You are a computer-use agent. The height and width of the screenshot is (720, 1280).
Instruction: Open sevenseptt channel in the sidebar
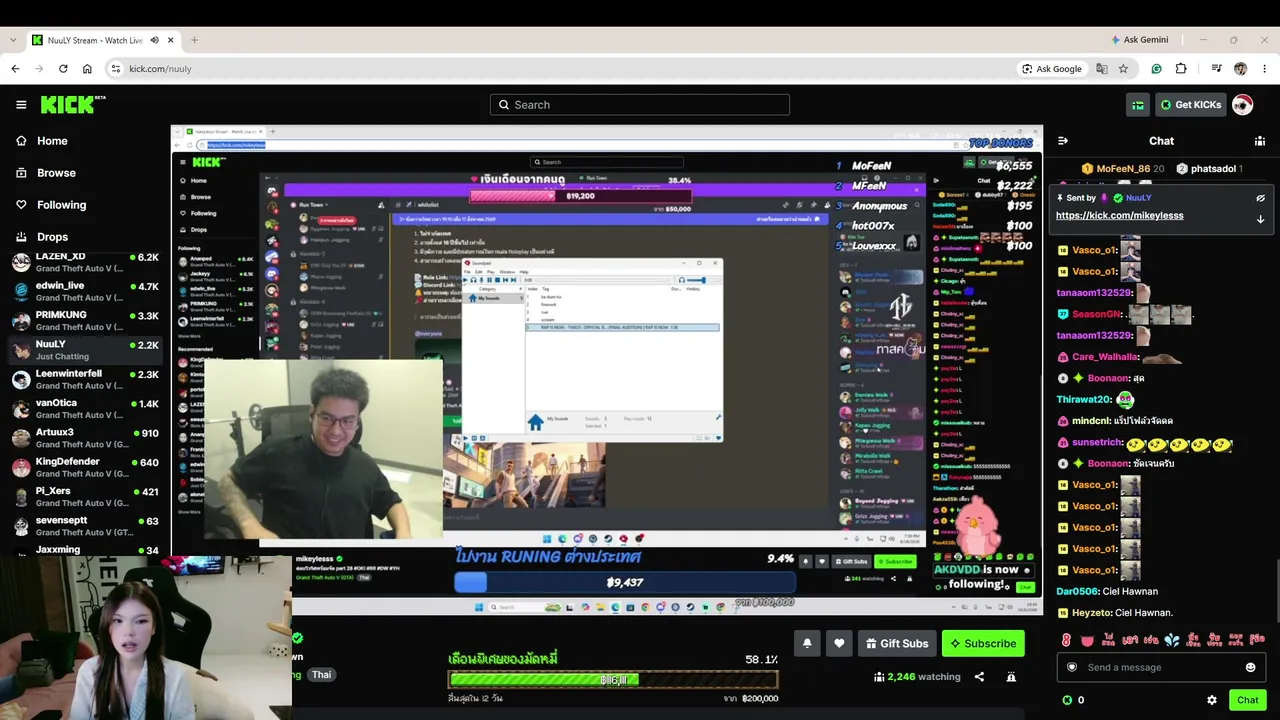pos(85,525)
